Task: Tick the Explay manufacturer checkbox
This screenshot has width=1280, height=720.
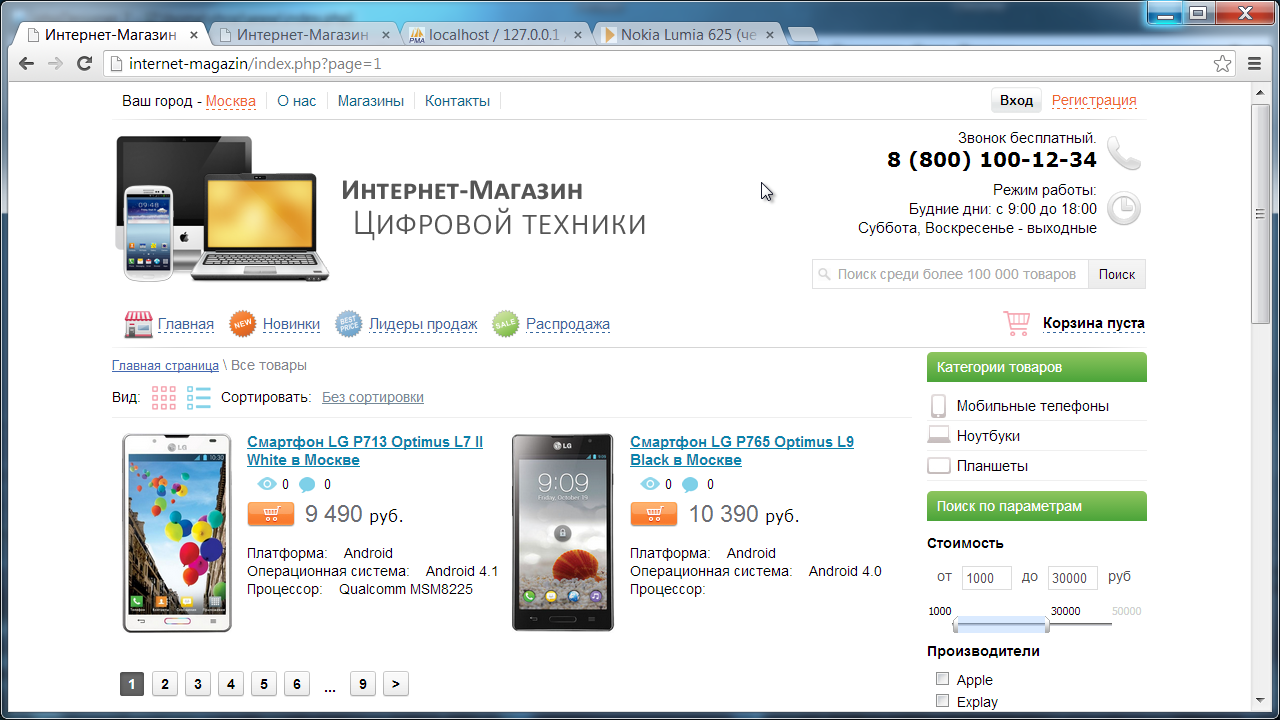Action: [942, 701]
